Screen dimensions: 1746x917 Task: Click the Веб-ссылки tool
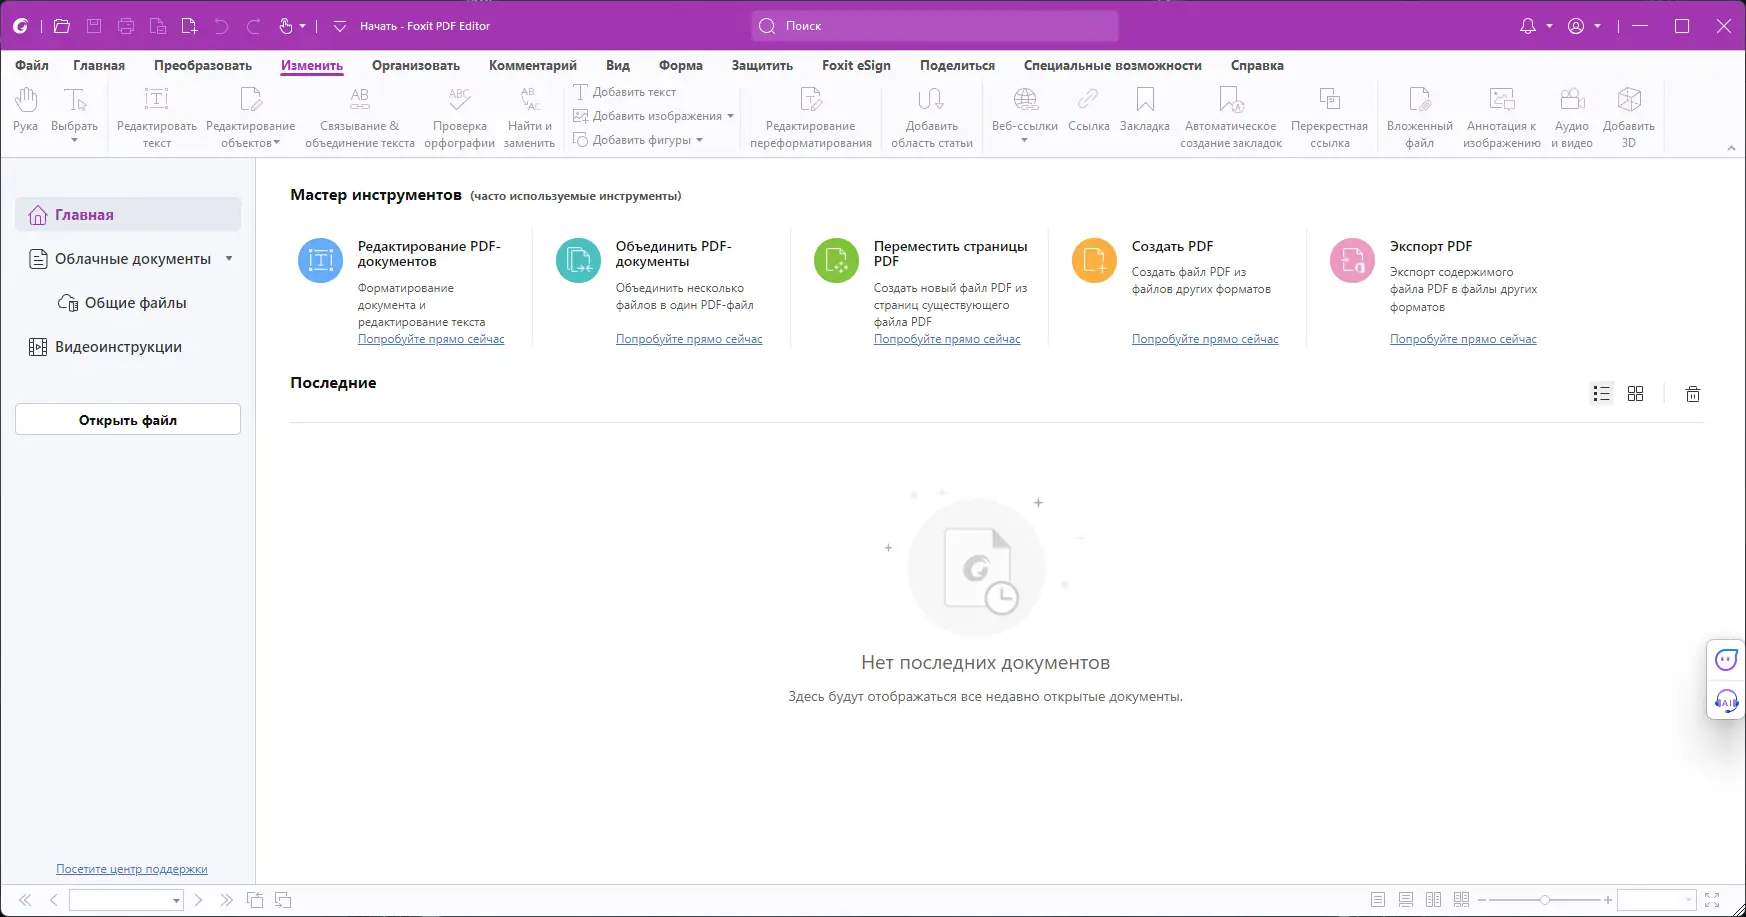point(1025,108)
